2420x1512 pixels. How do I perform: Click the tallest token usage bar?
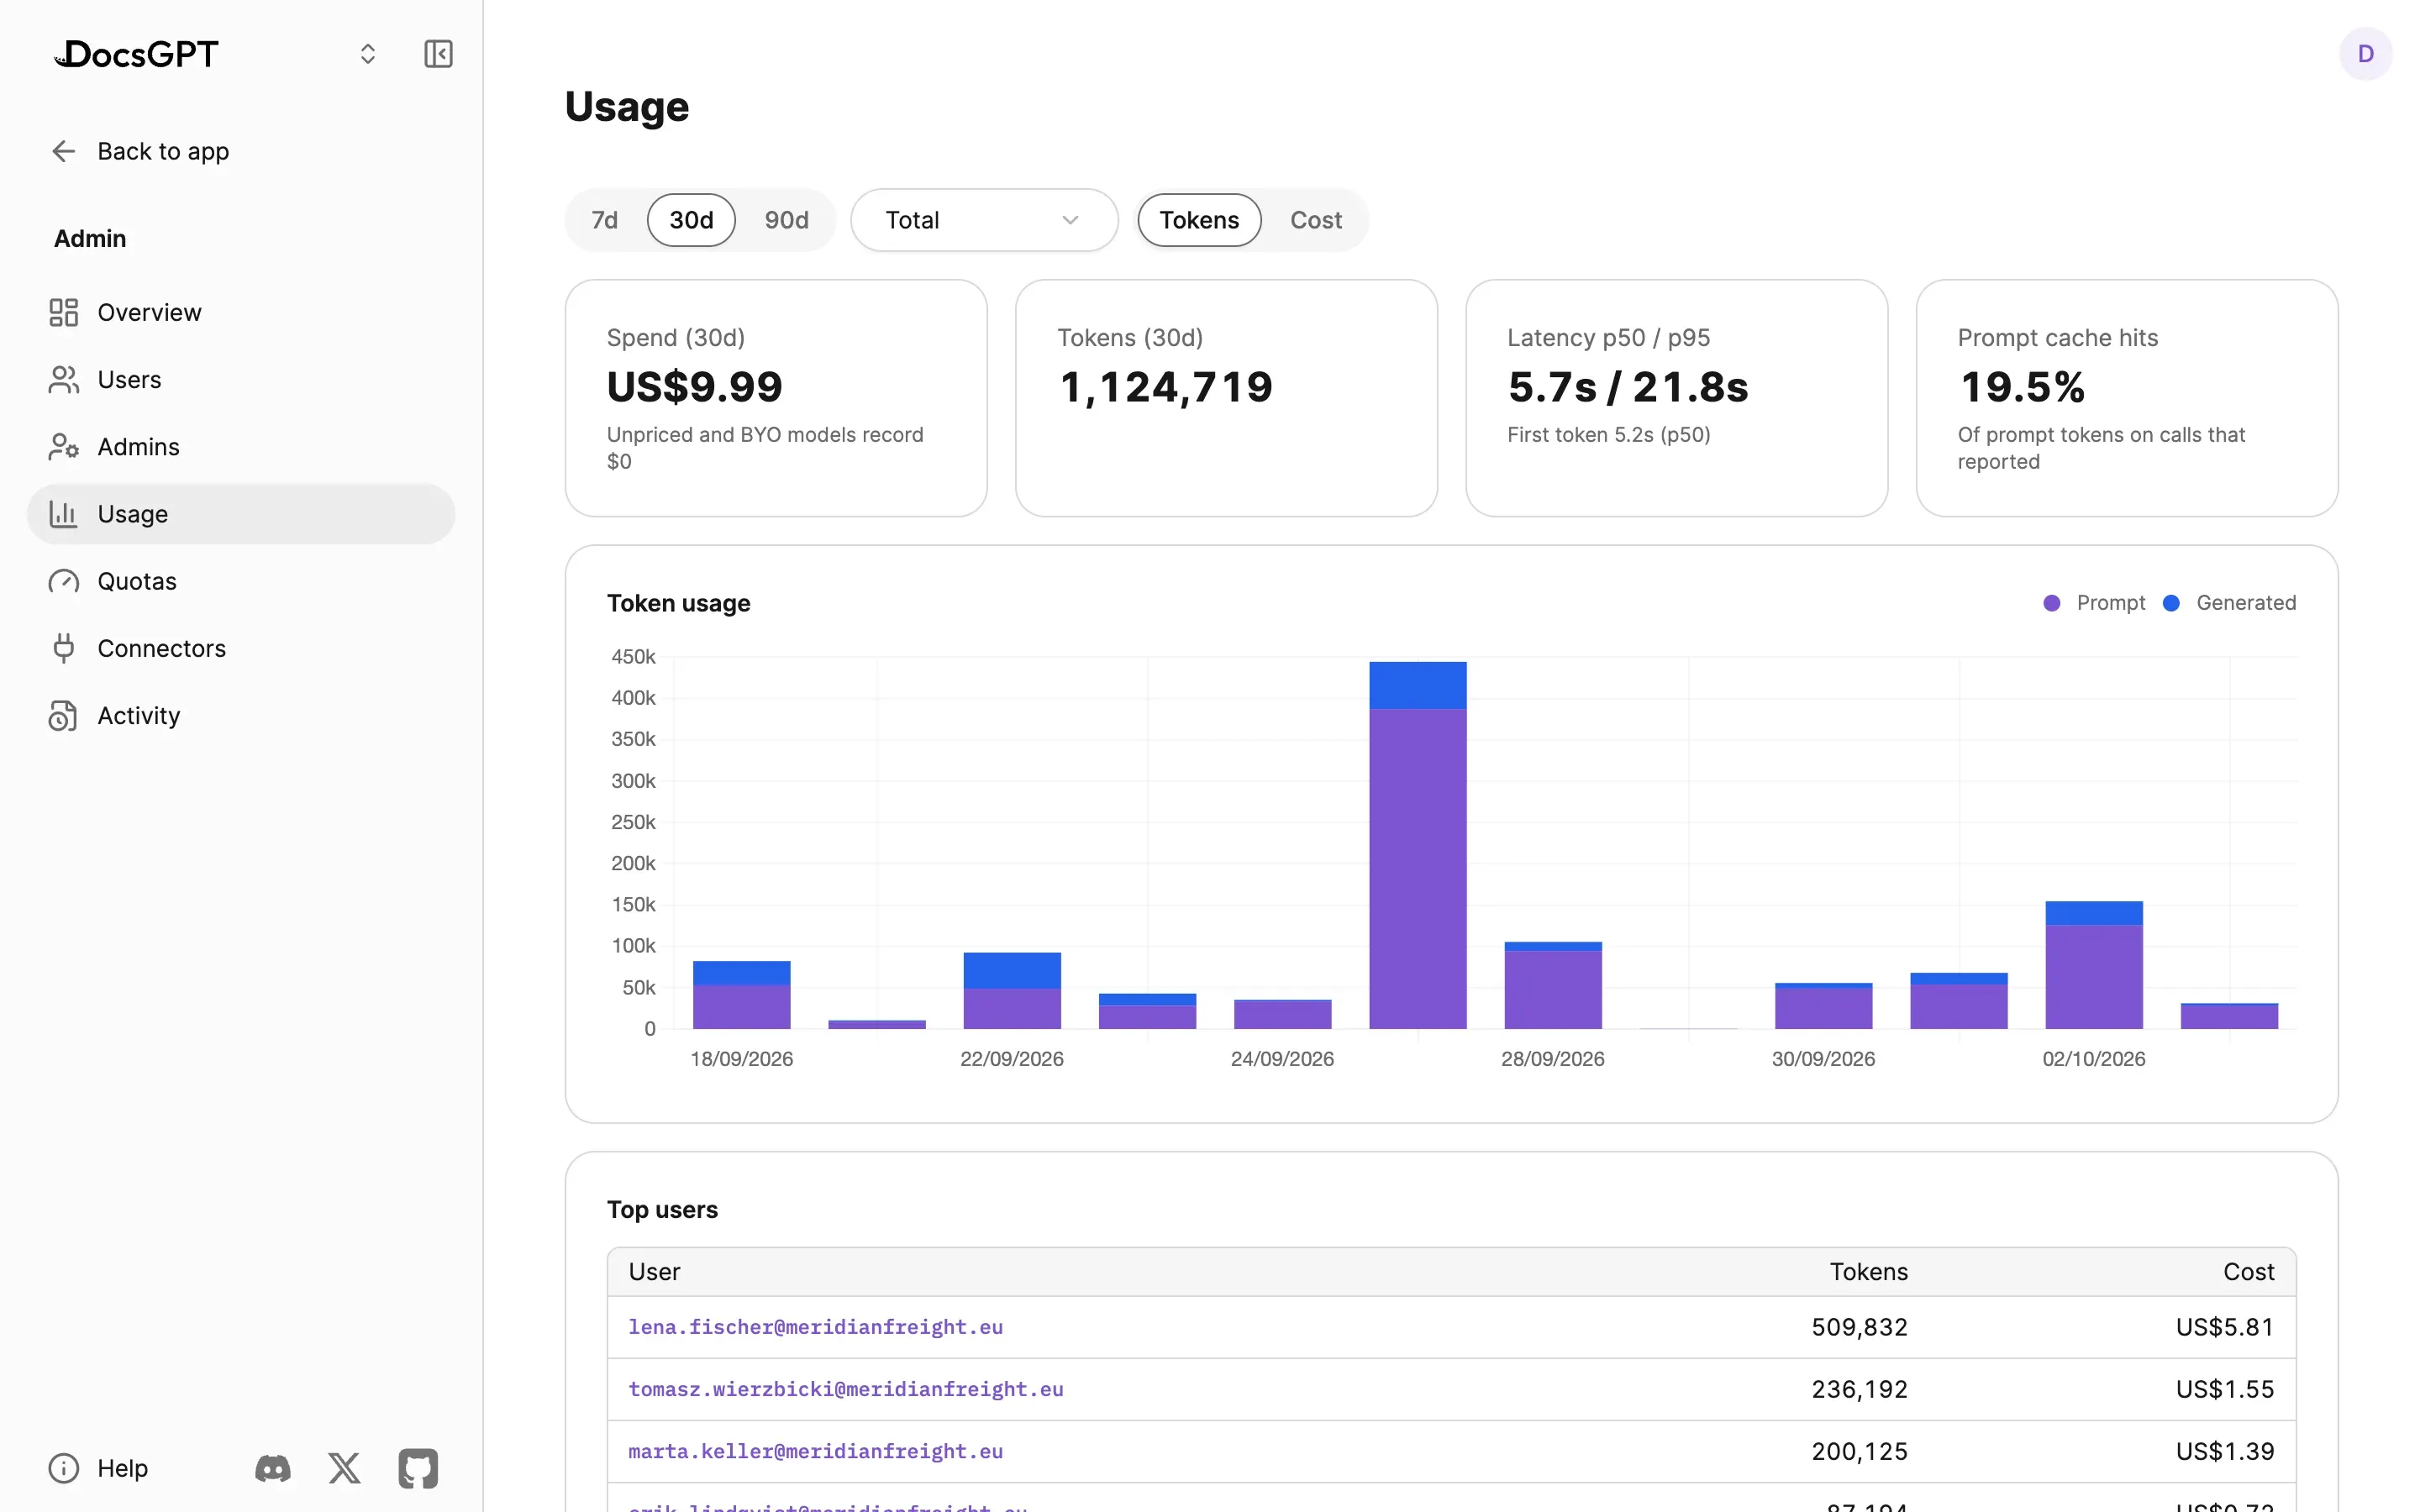[x=1418, y=845]
